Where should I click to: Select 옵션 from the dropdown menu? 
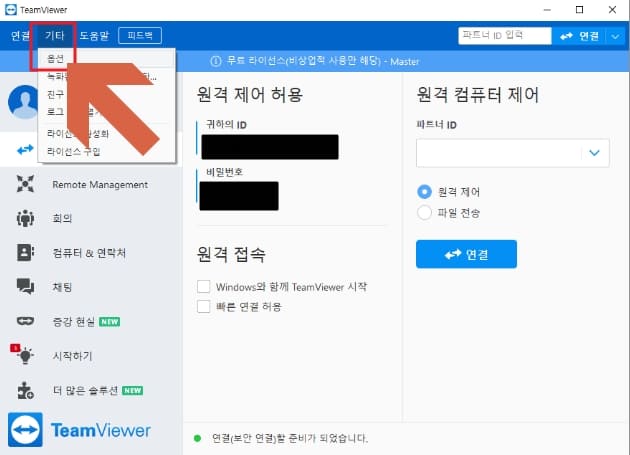55,59
